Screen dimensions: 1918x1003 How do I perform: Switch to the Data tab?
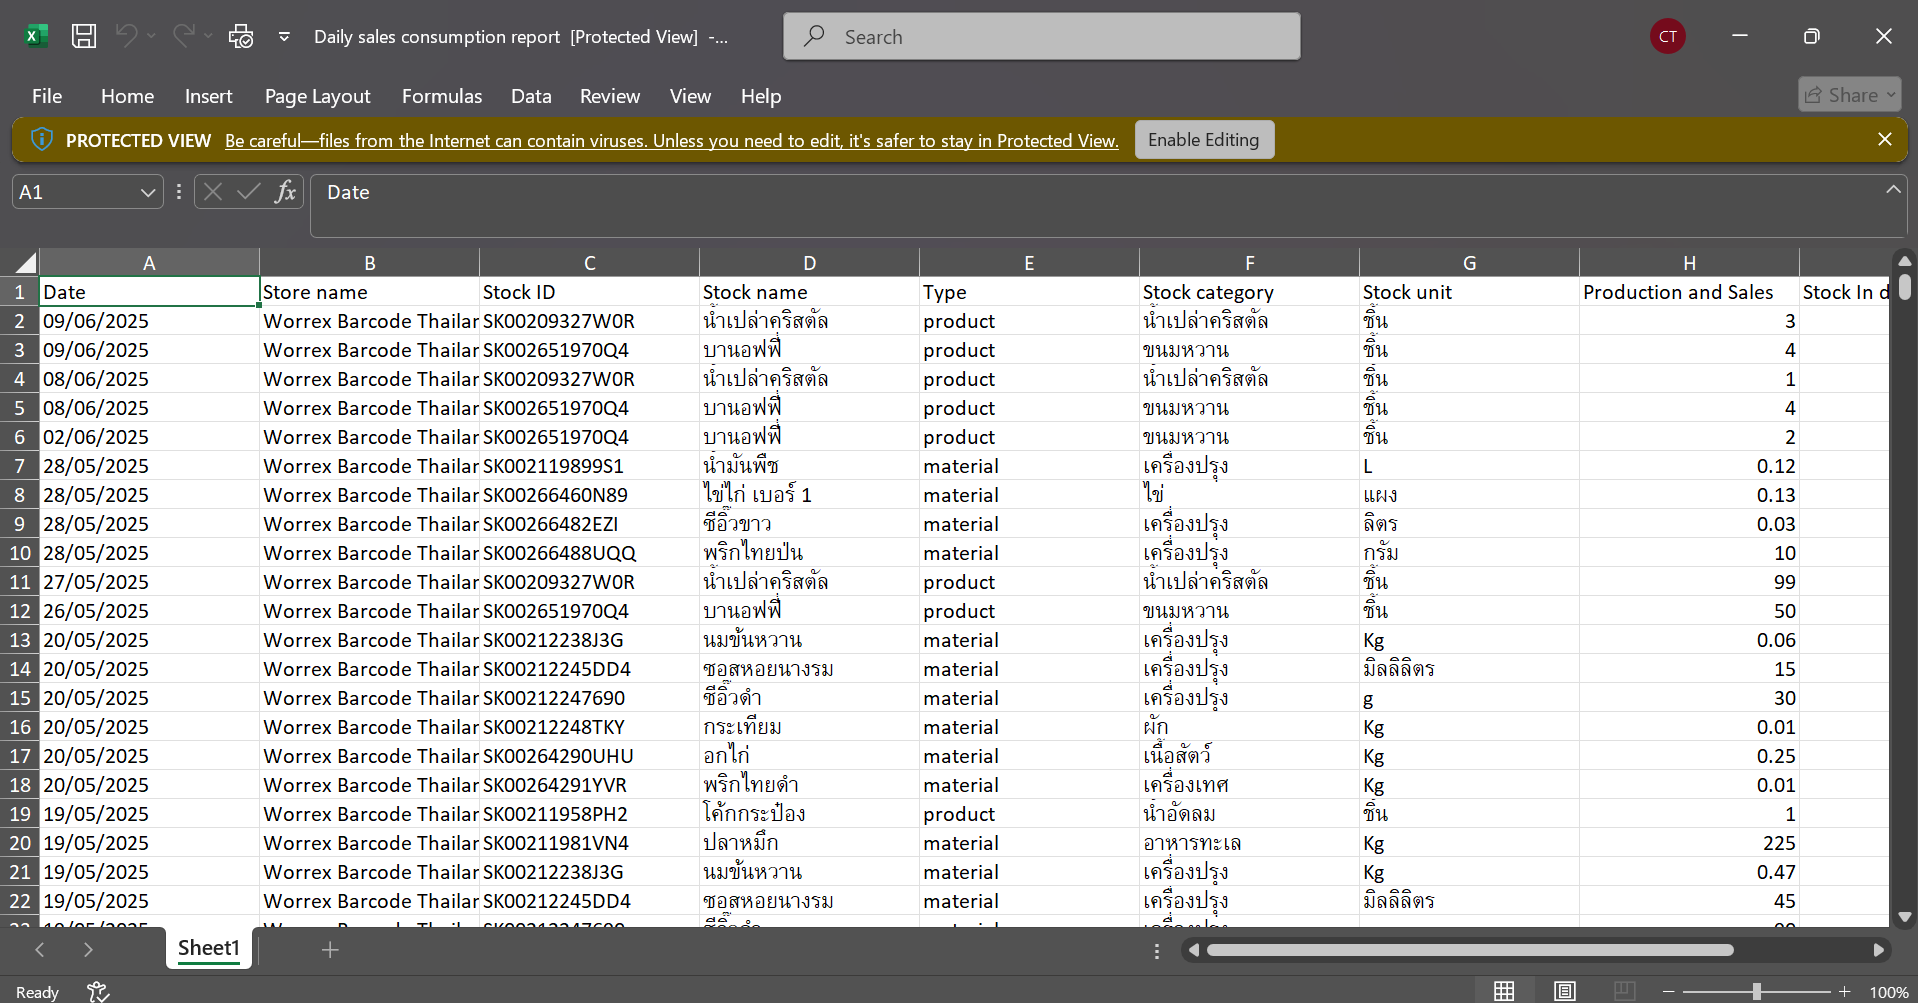click(531, 96)
